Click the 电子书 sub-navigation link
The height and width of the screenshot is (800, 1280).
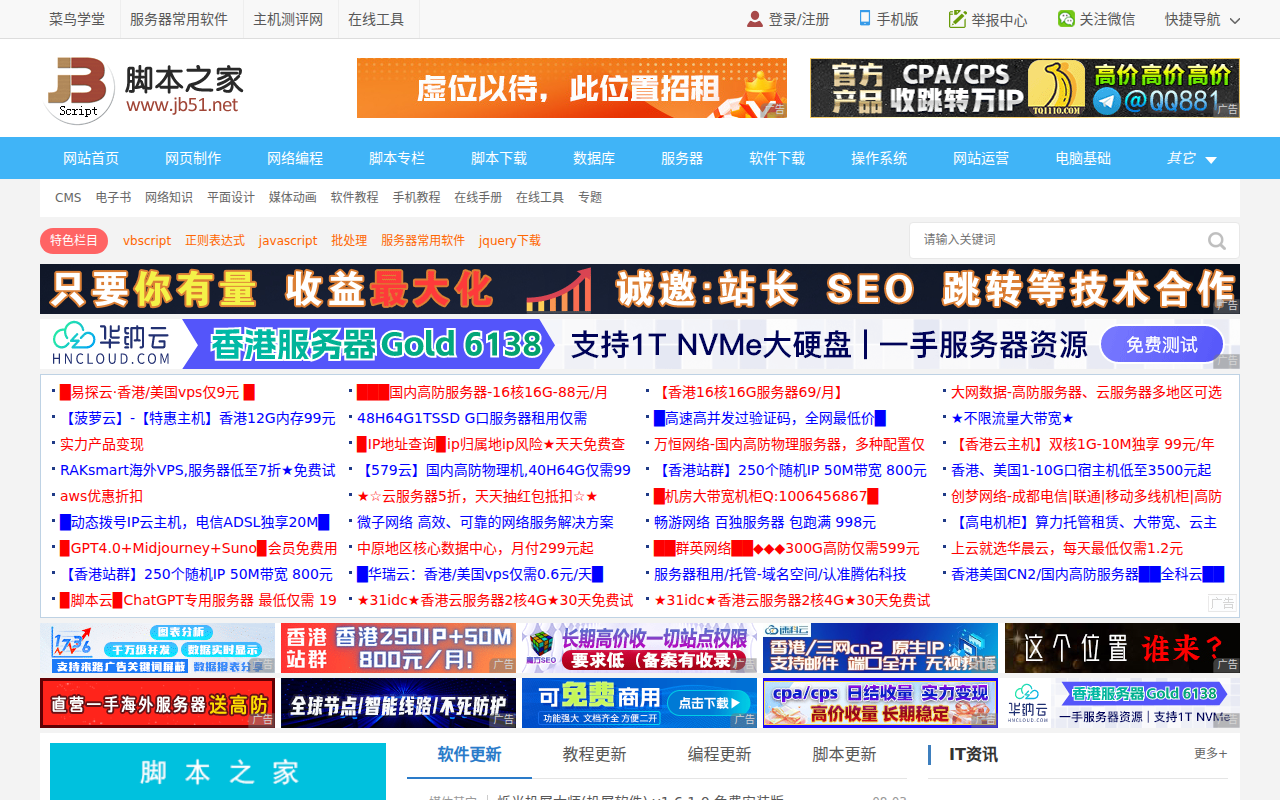pyautogui.click(x=113, y=198)
